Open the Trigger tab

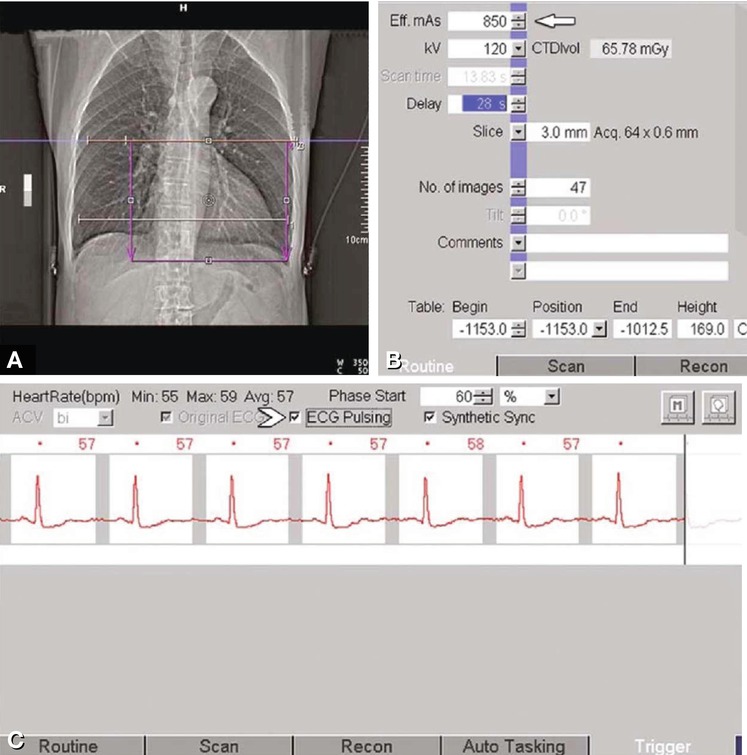(662, 746)
